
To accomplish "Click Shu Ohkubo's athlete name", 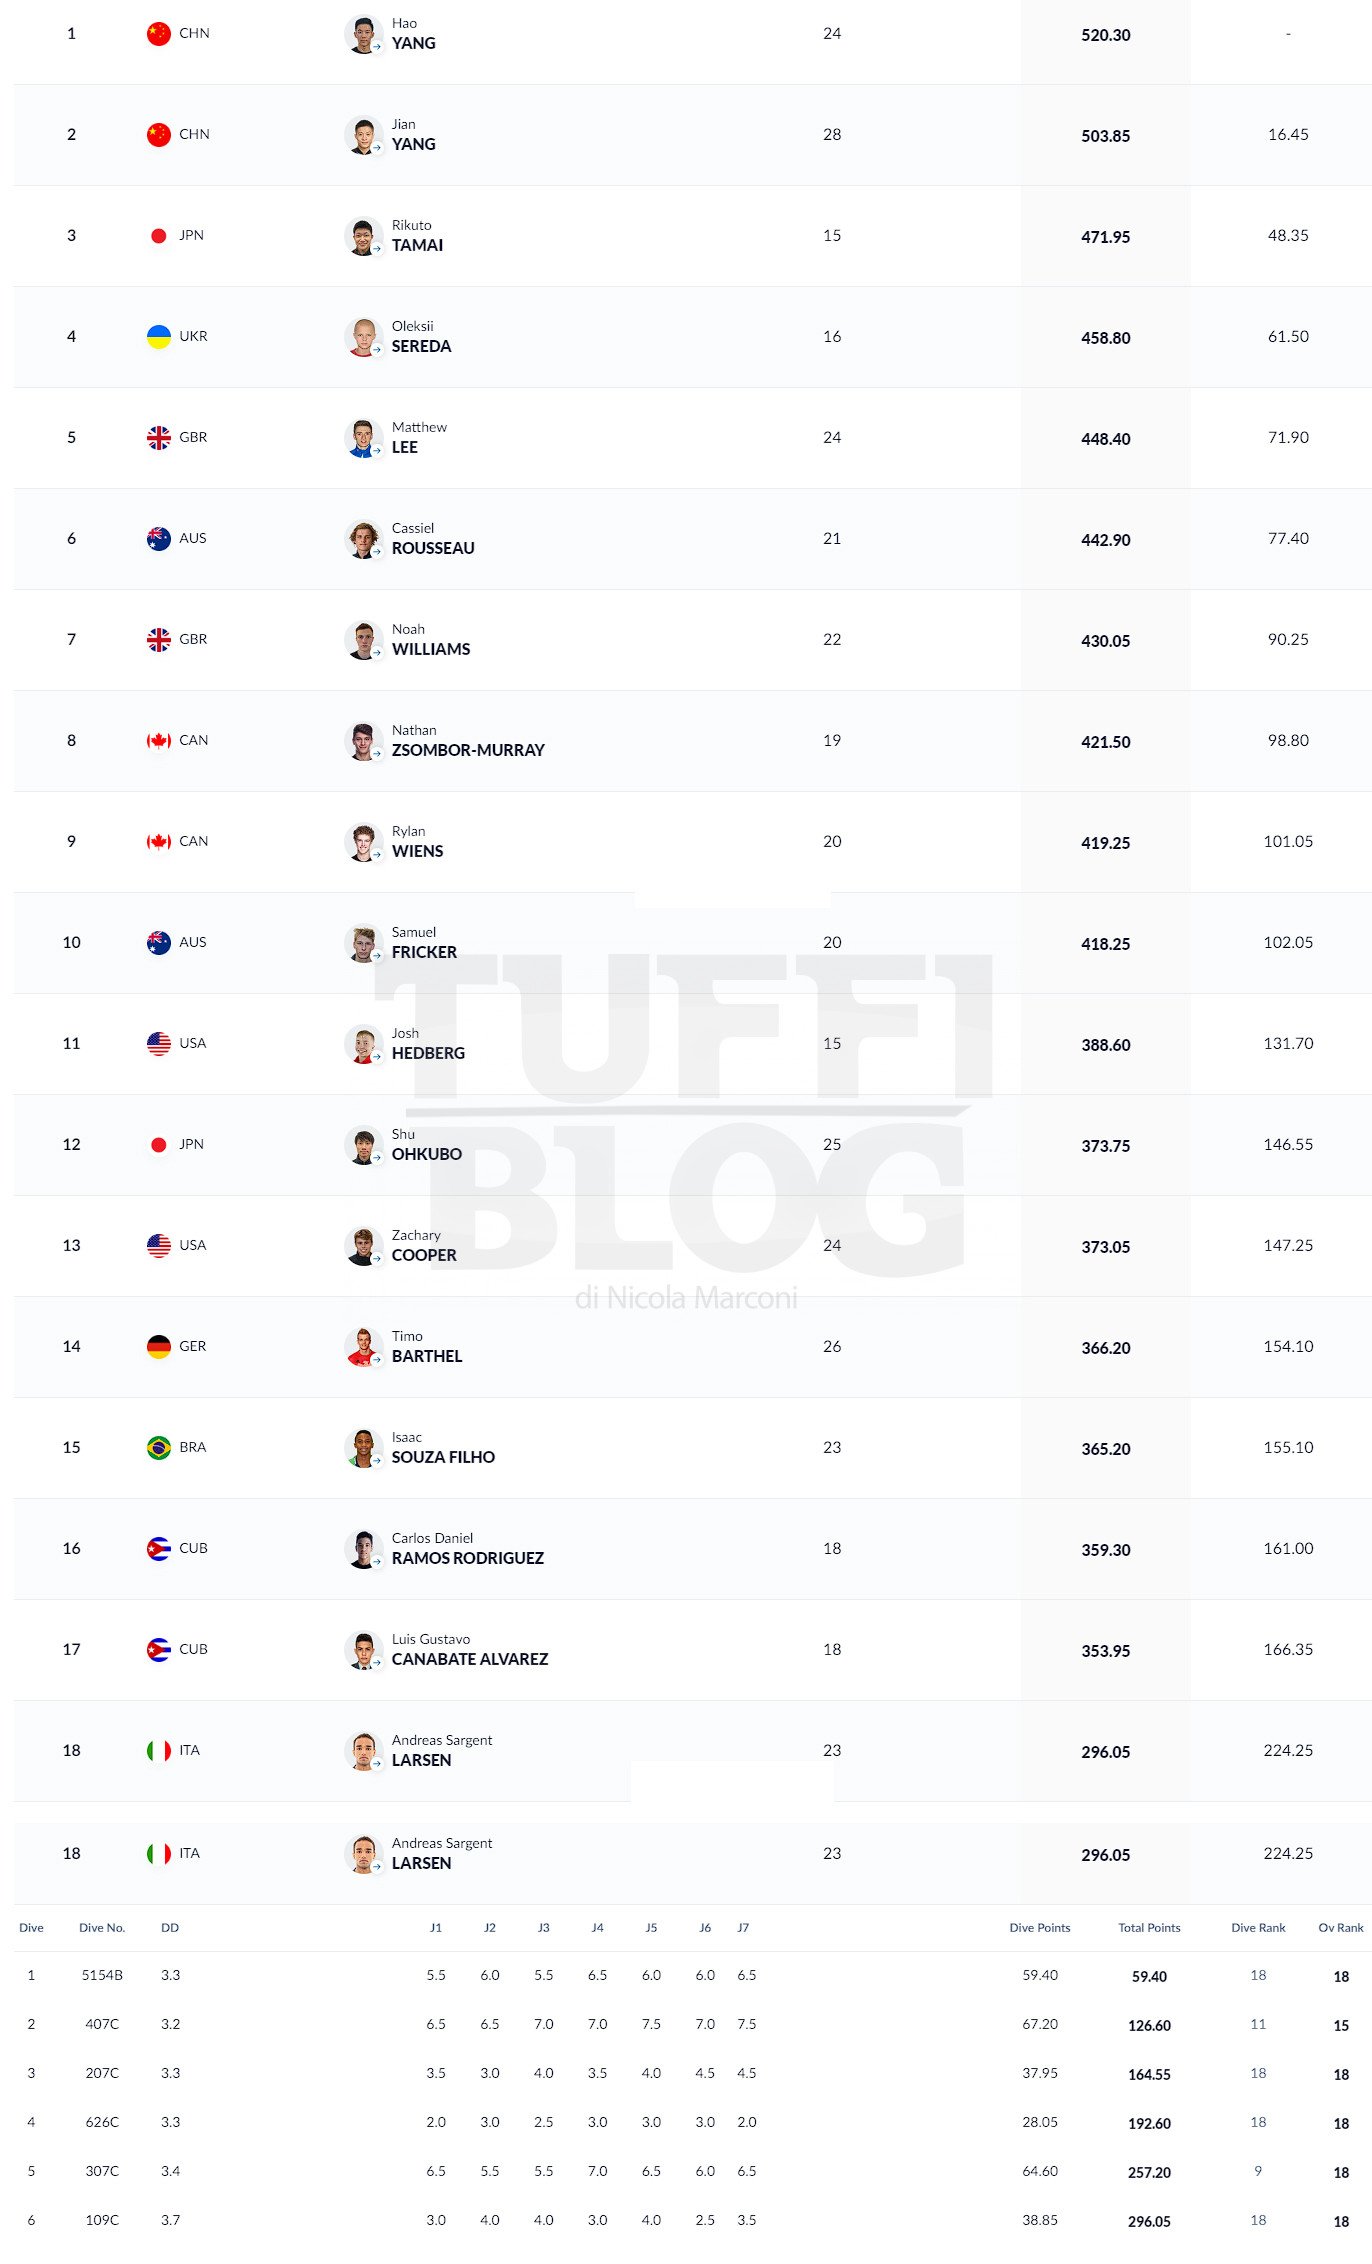I will pos(426,1145).
